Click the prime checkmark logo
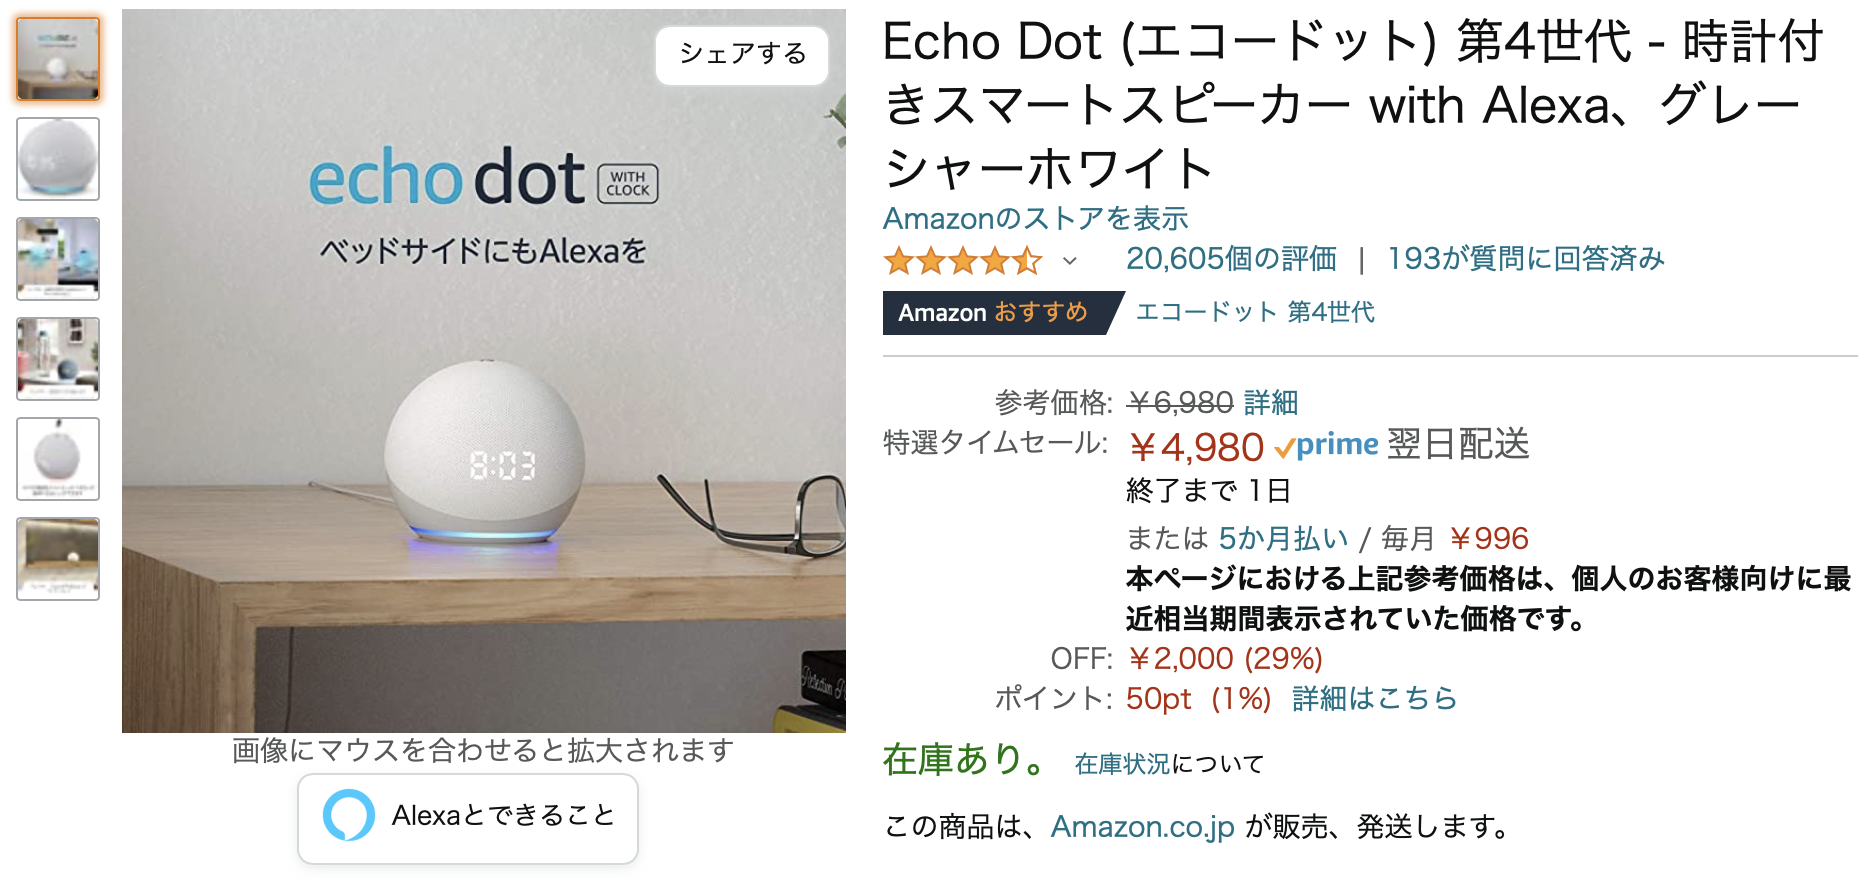This screenshot has height=893, width=1875. coord(1327,445)
